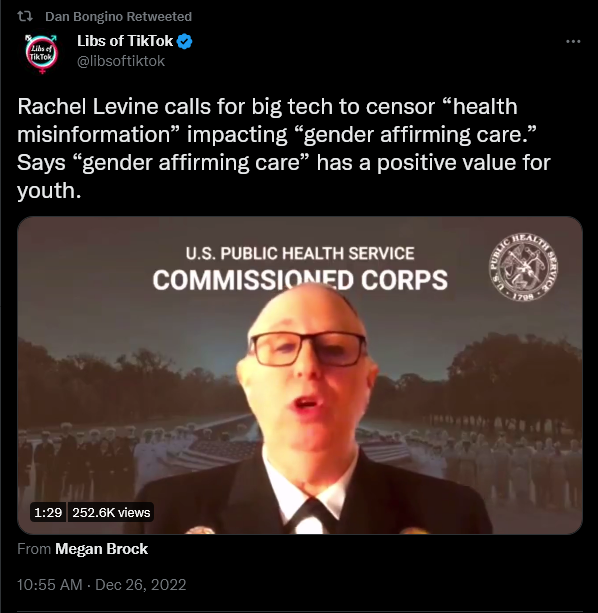This screenshot has height=613, width=598.
Task: Click the Libs of TikTok display name
Action: pyautogui.click(x=125, y=41)
